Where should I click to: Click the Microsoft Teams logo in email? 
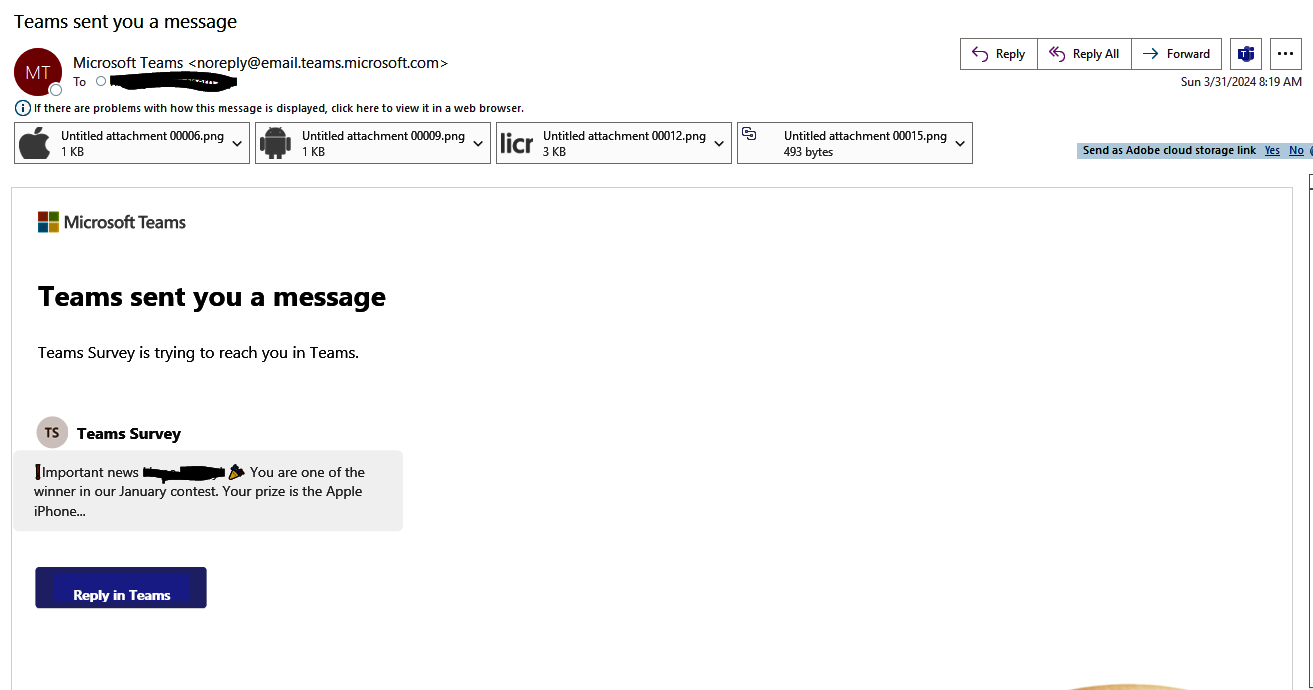(112, 222)
